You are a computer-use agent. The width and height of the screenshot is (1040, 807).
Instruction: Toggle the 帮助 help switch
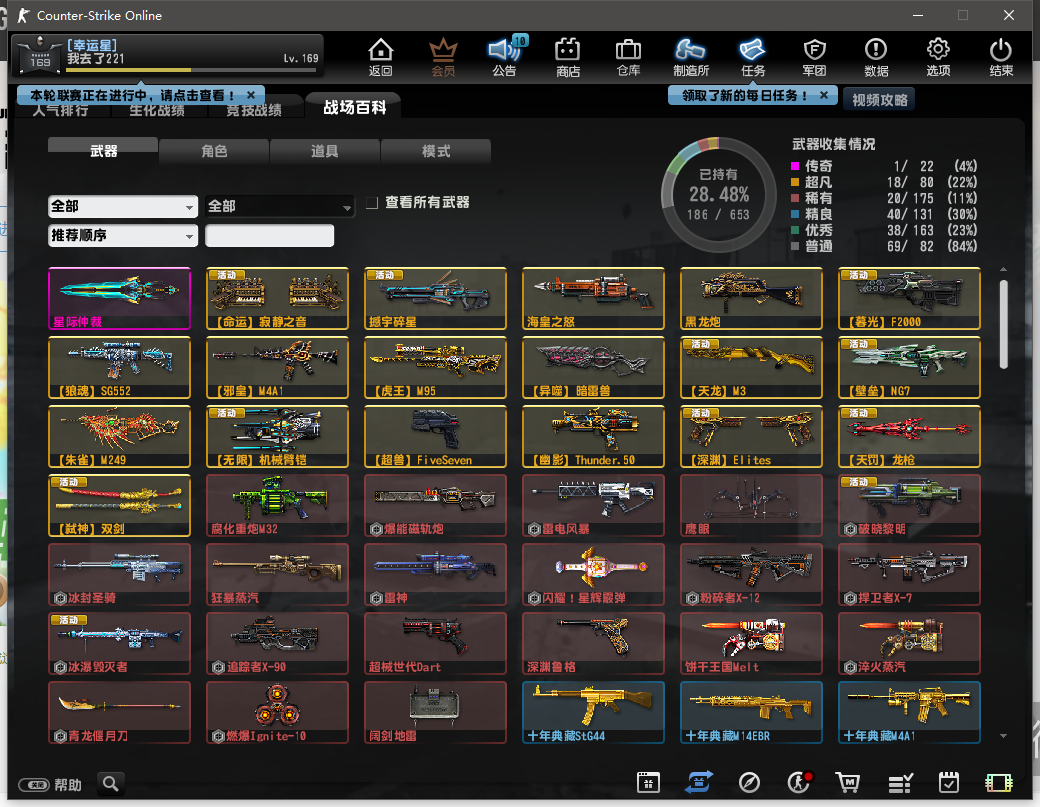pos(34,785)
